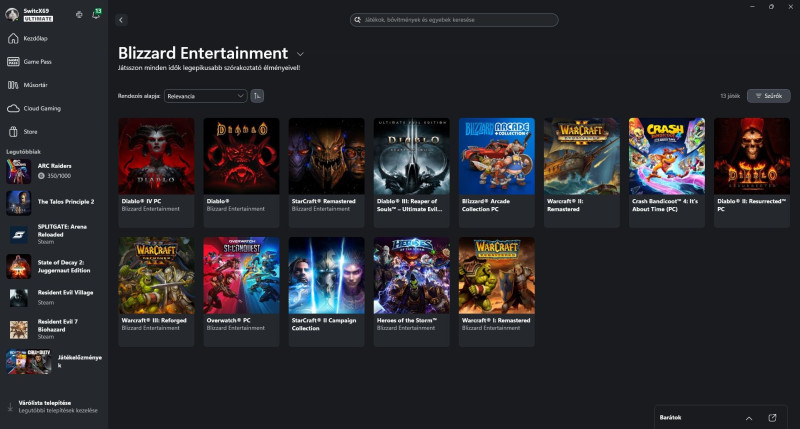Focus the game search field
The image size is (800, 429).
[x=454, y=20]
